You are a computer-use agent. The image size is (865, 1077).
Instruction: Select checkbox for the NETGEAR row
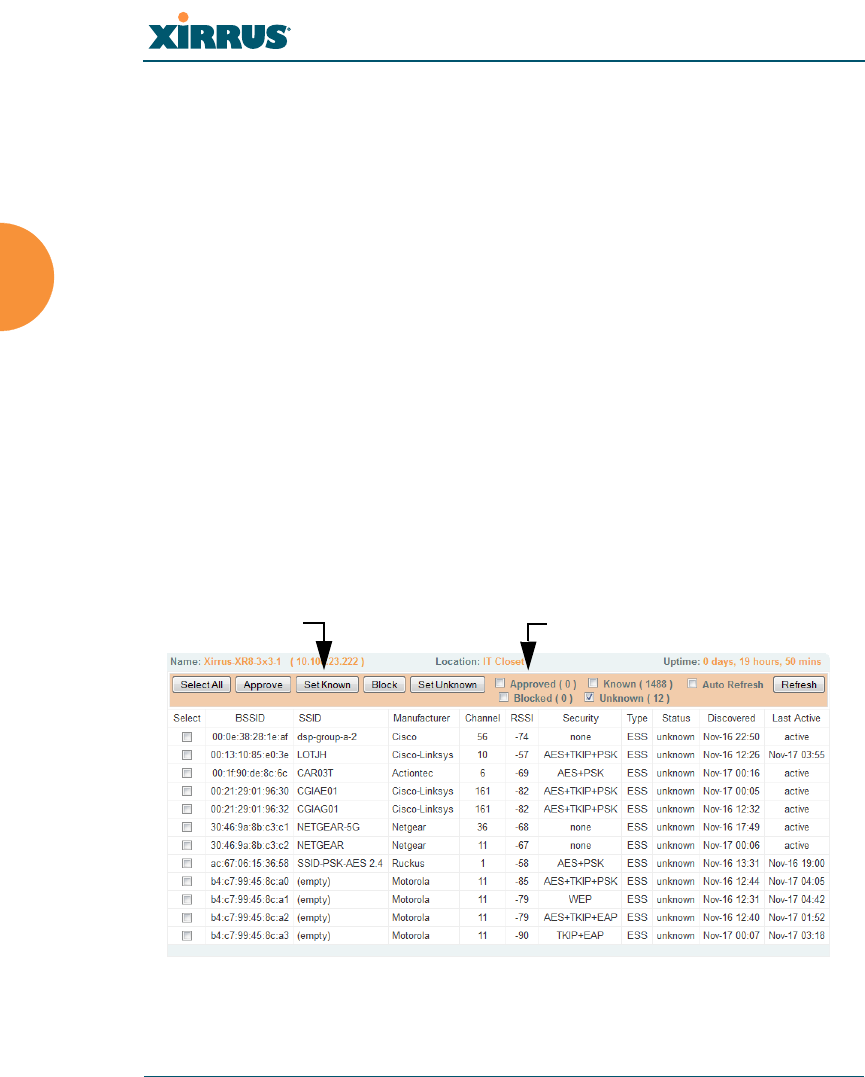click(187, 846)
